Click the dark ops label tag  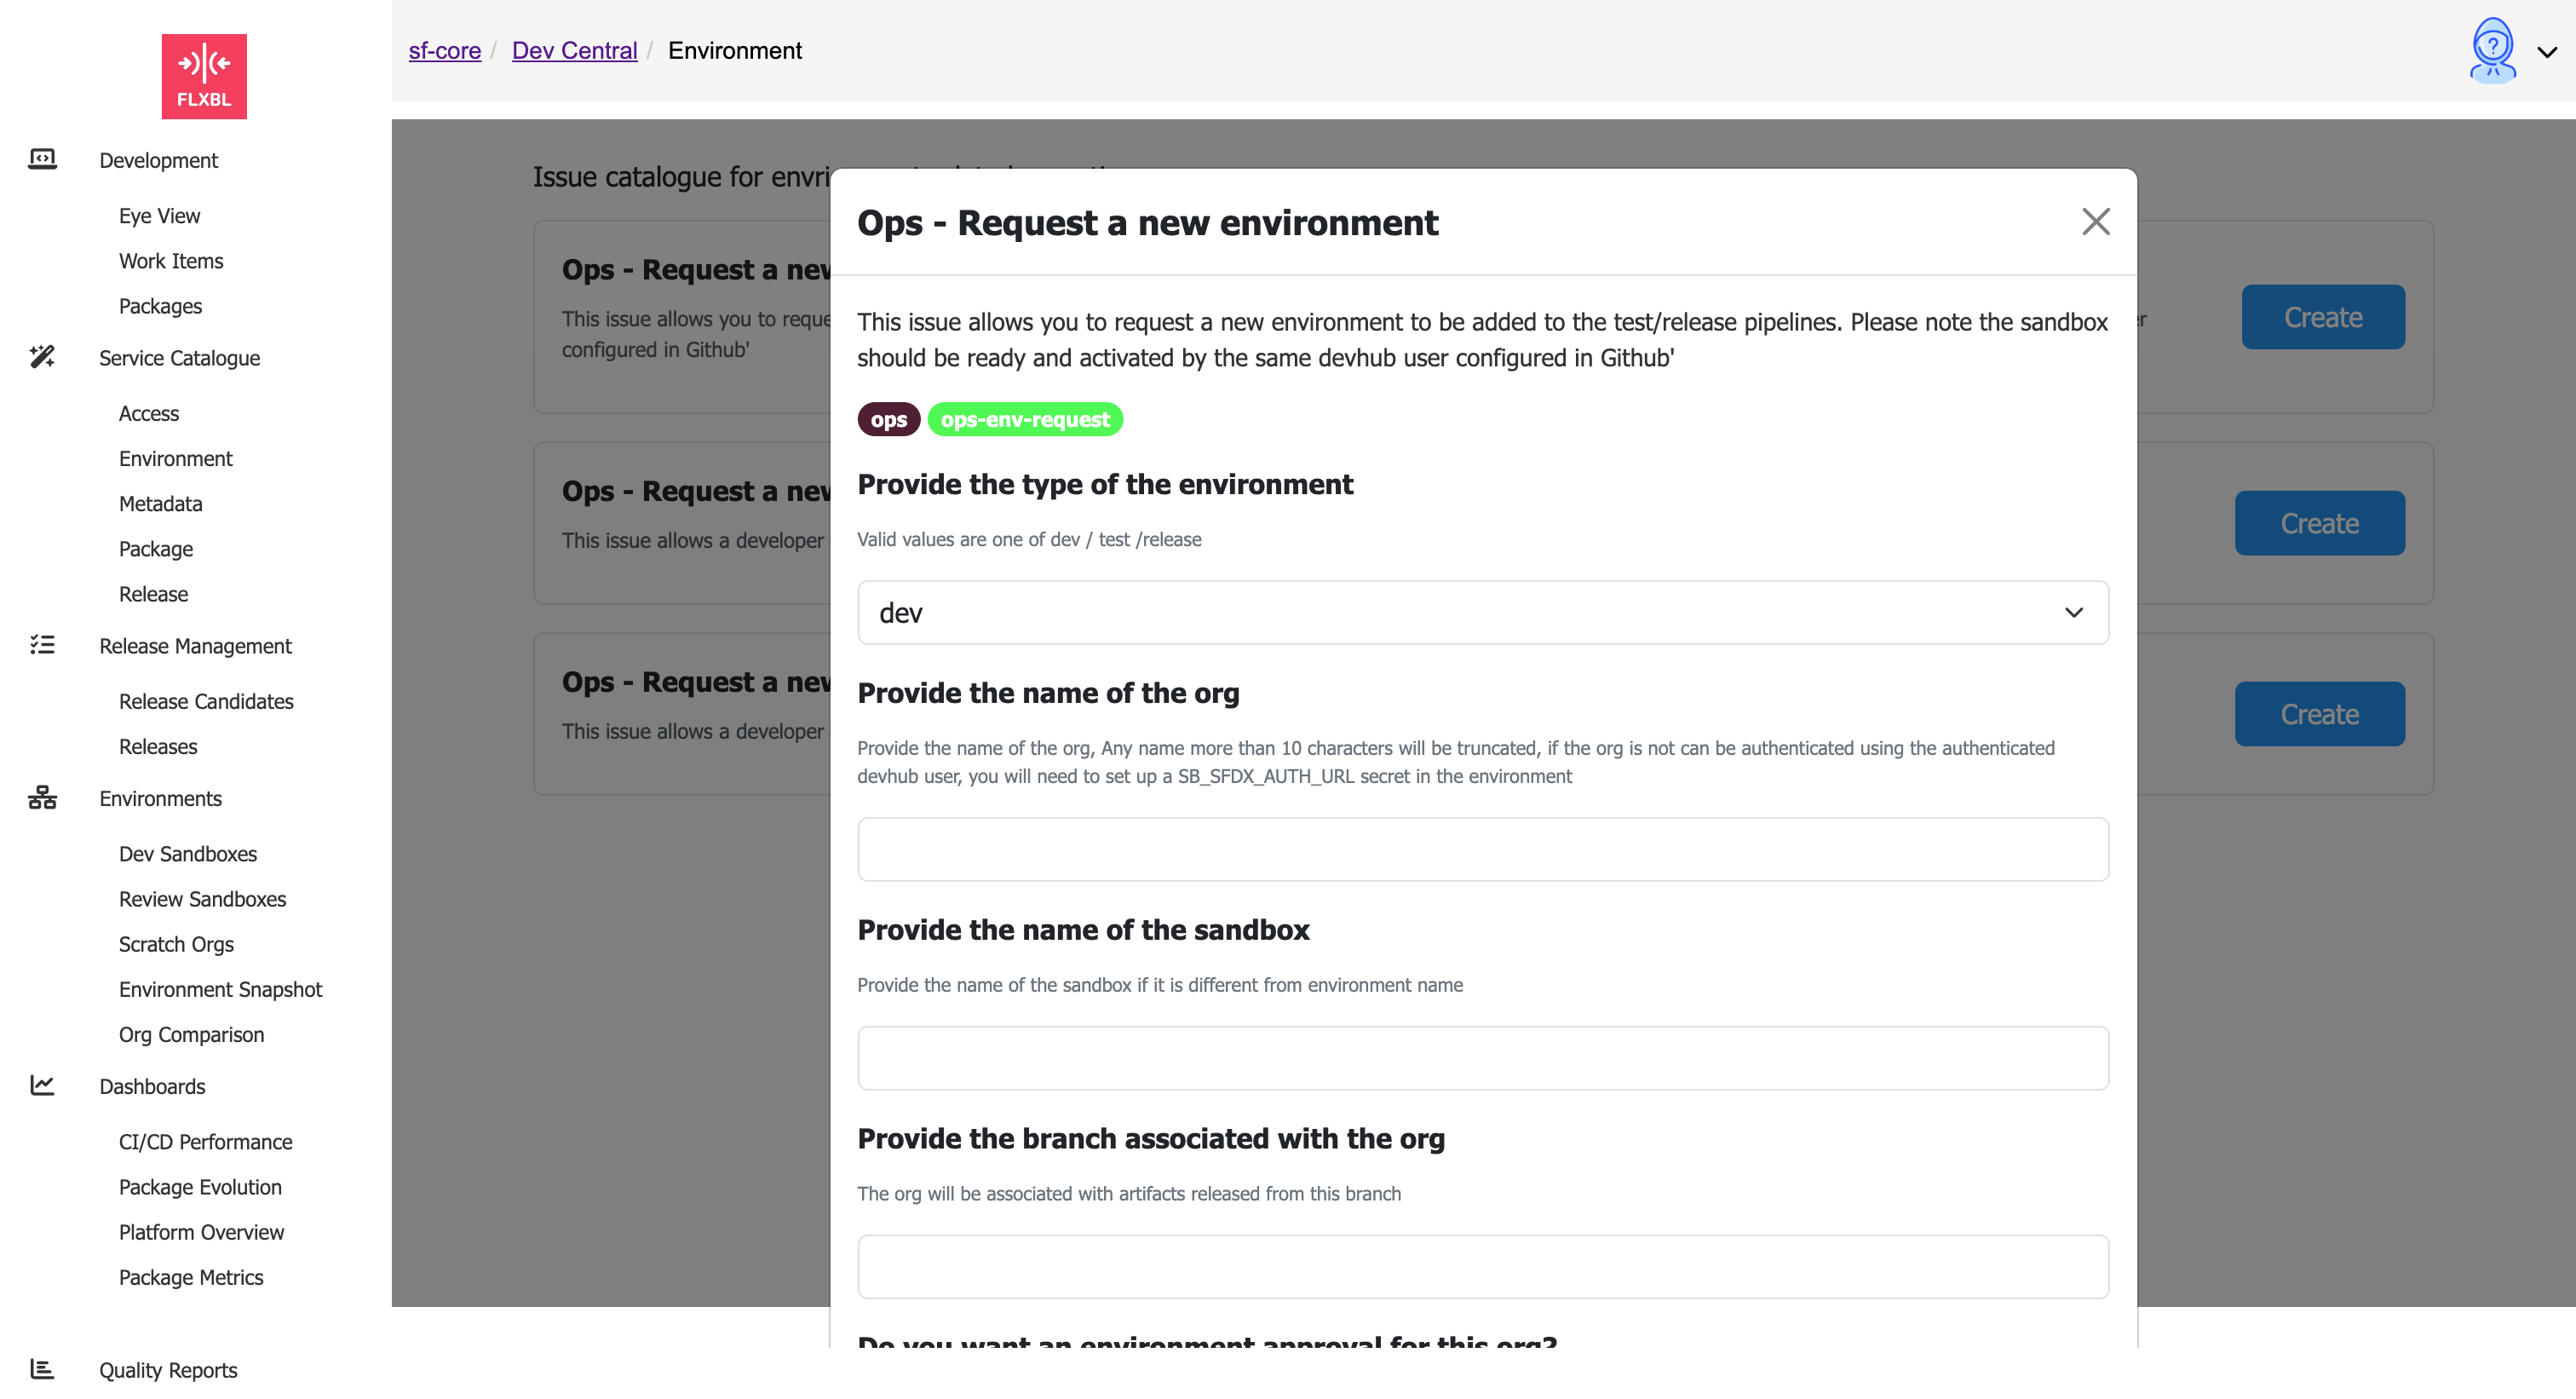tap(888, 420)
